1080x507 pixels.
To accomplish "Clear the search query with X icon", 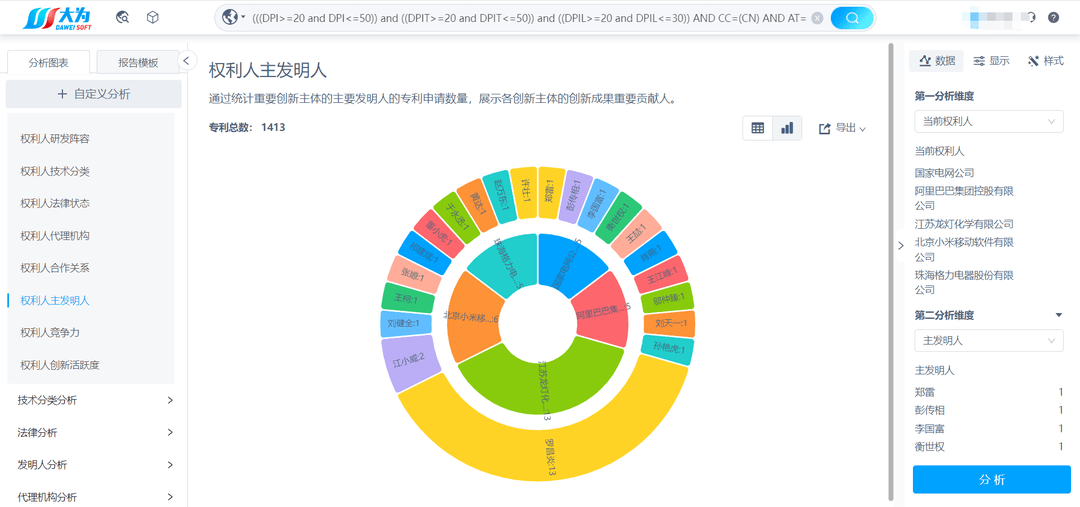I will (817, 19).
